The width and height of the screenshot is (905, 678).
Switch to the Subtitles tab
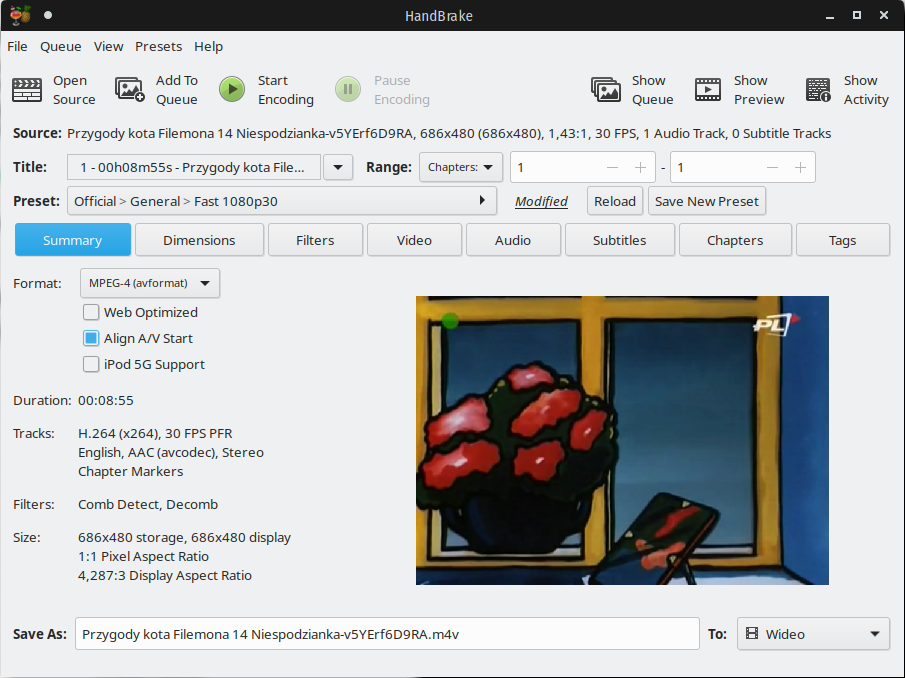(619, 240)
